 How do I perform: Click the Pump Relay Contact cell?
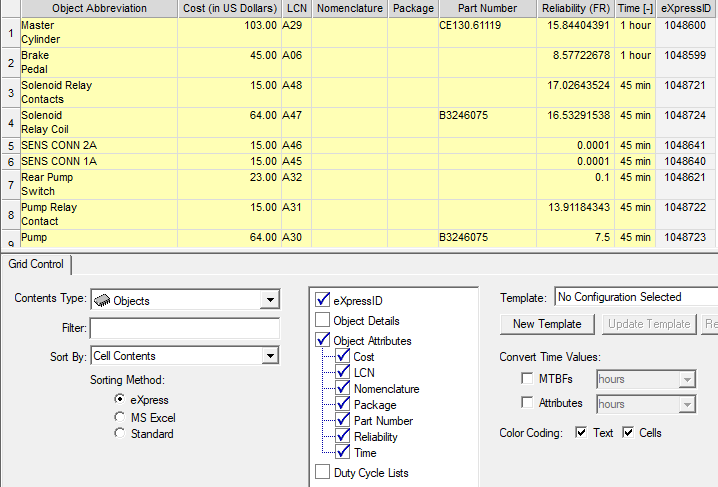coord(99,214)
